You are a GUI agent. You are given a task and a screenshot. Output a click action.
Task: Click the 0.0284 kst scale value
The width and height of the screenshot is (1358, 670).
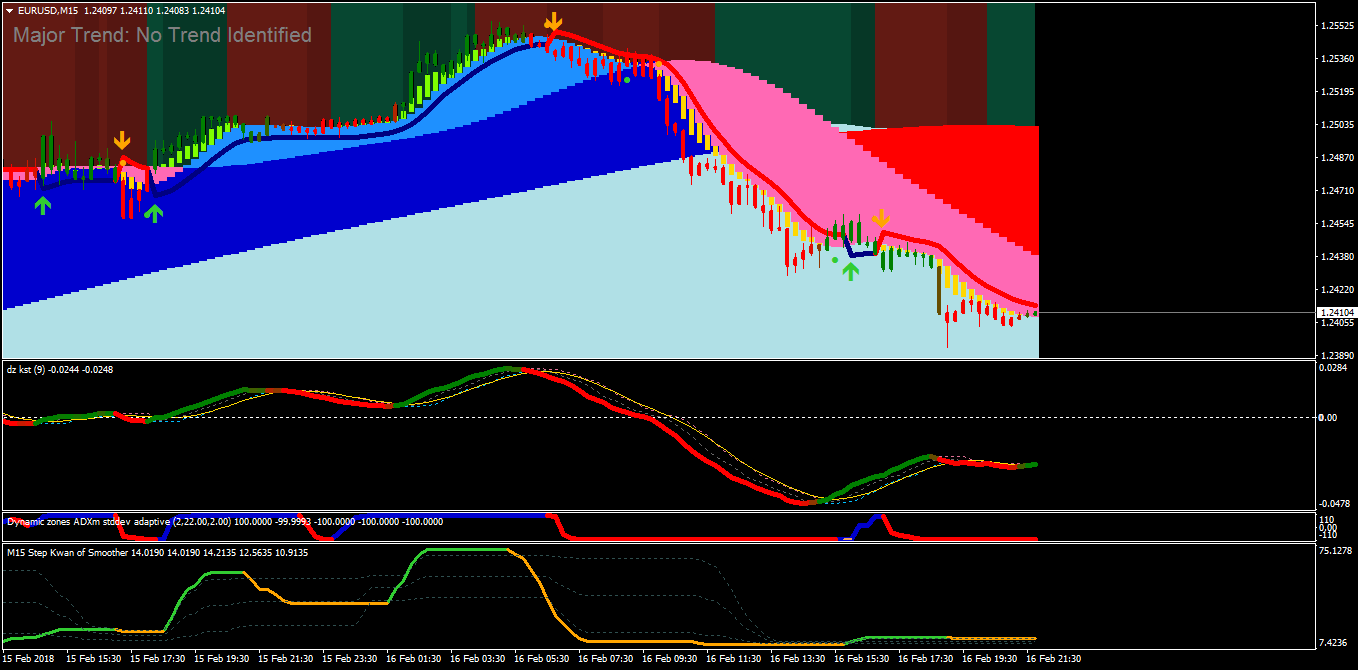coord(1335,368)
